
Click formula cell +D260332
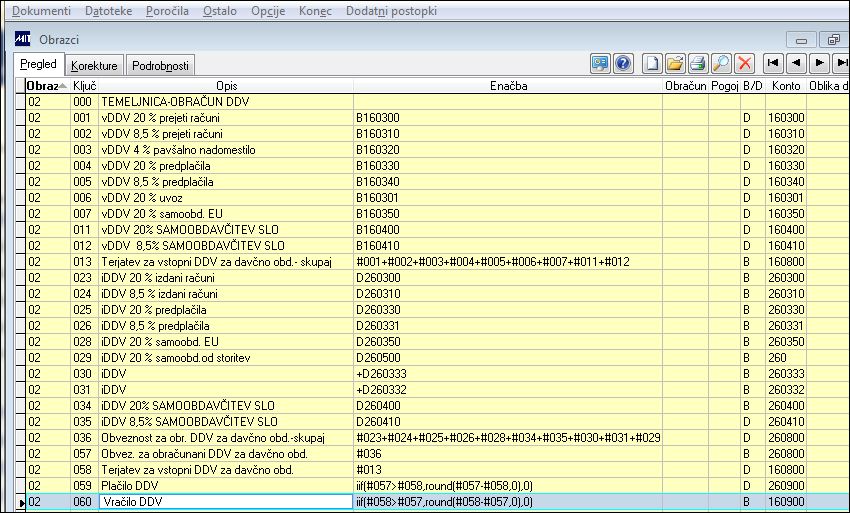(508, 389)
